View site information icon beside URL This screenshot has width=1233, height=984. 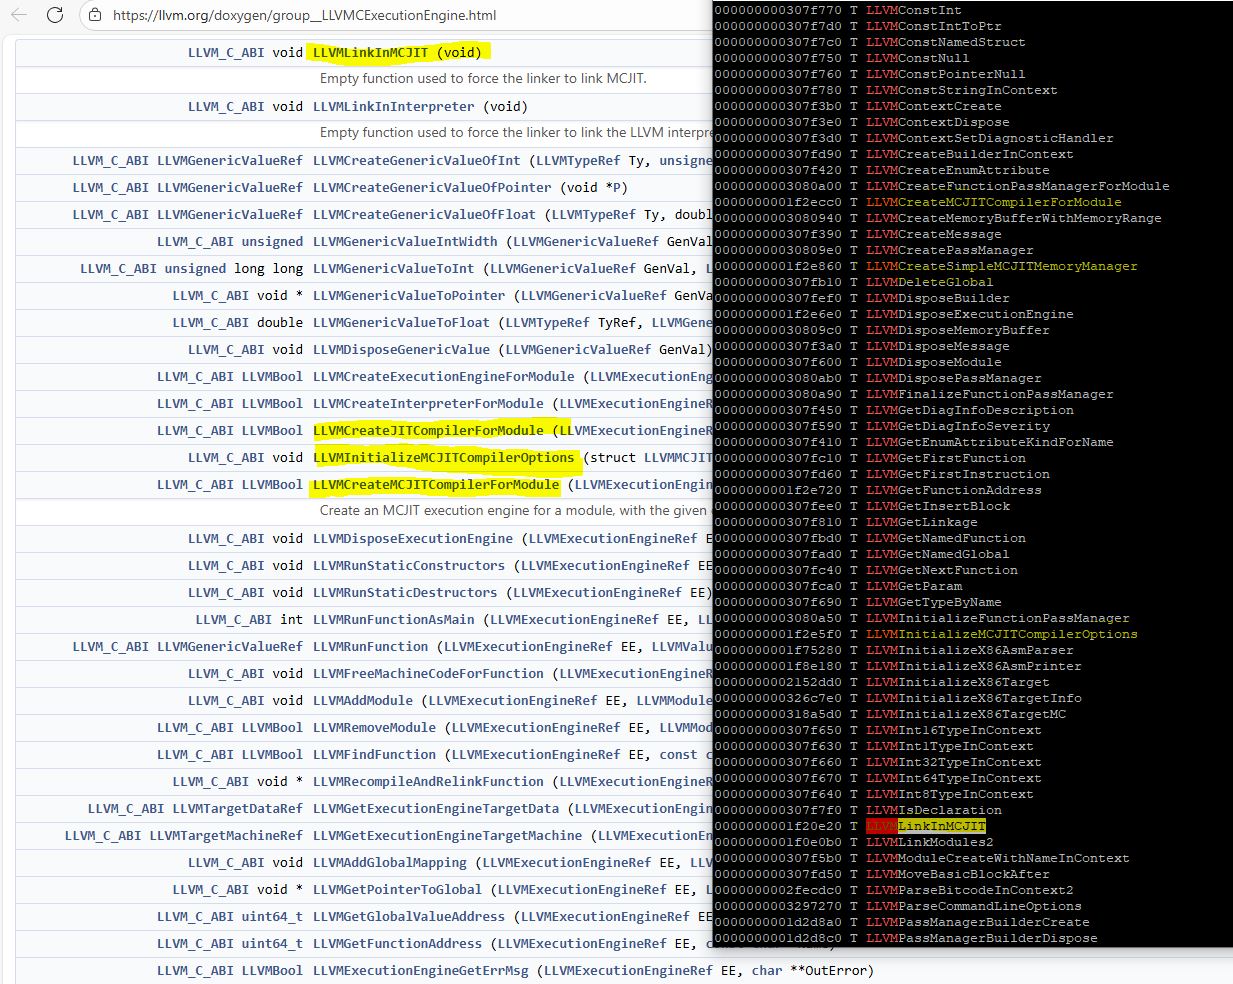(x=94, y=15)
